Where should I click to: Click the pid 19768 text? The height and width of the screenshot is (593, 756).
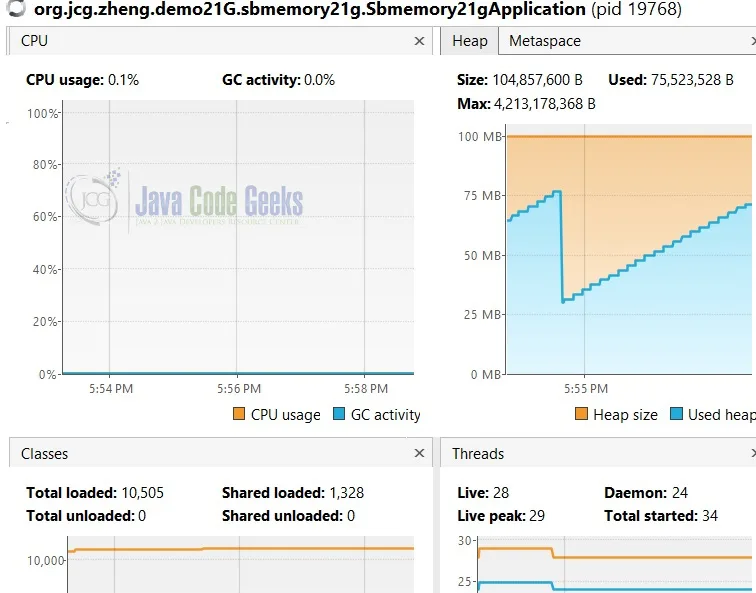(636, 9)
